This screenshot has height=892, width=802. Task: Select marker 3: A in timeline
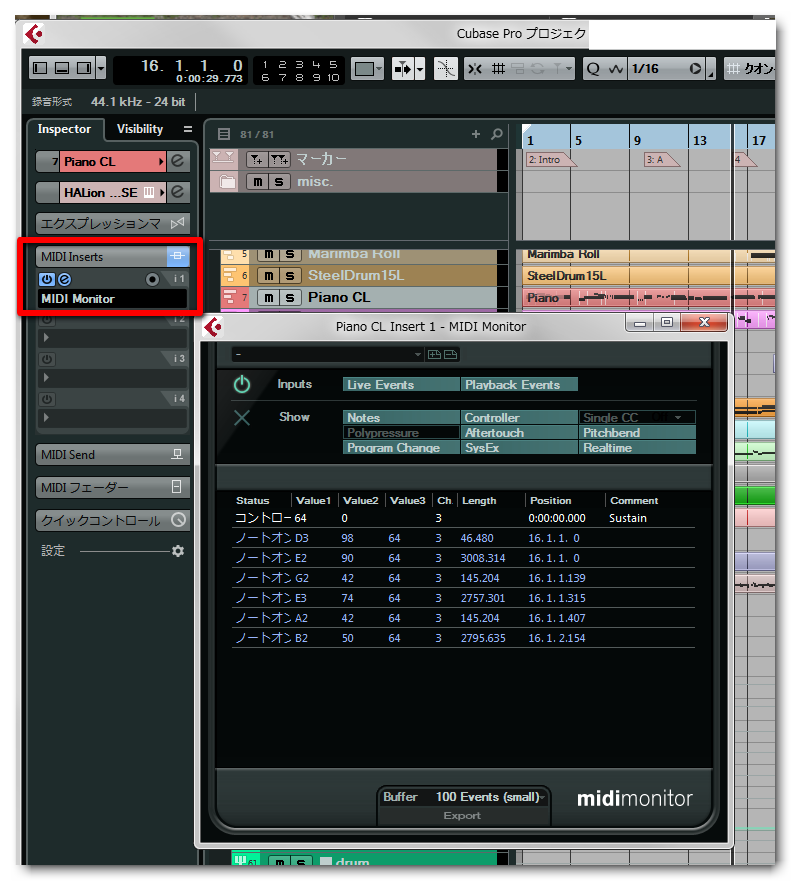pos(661,160)
